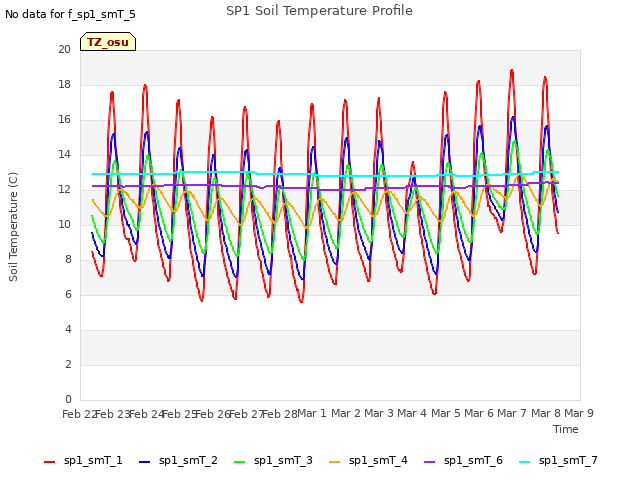640x480 pixels.
Task: Toggle the sp1_smT_2 legend entry
Action: pyautogui.click(x=178, y=461)
